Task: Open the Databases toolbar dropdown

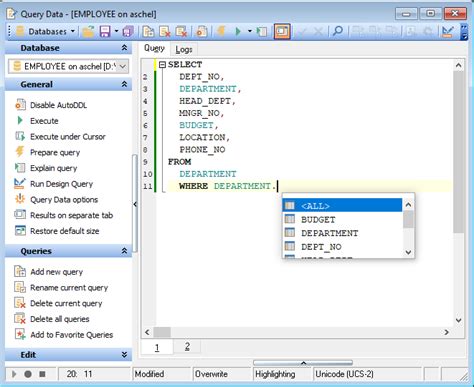Action: point(46,32)
